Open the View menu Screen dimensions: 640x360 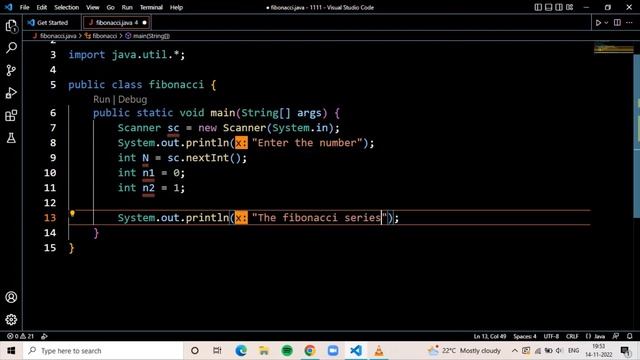[93, 7]
